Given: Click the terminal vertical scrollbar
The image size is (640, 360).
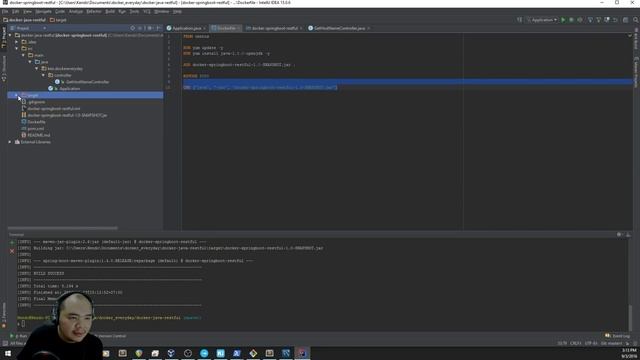Looking at the screenshot, I should (630, 318).
